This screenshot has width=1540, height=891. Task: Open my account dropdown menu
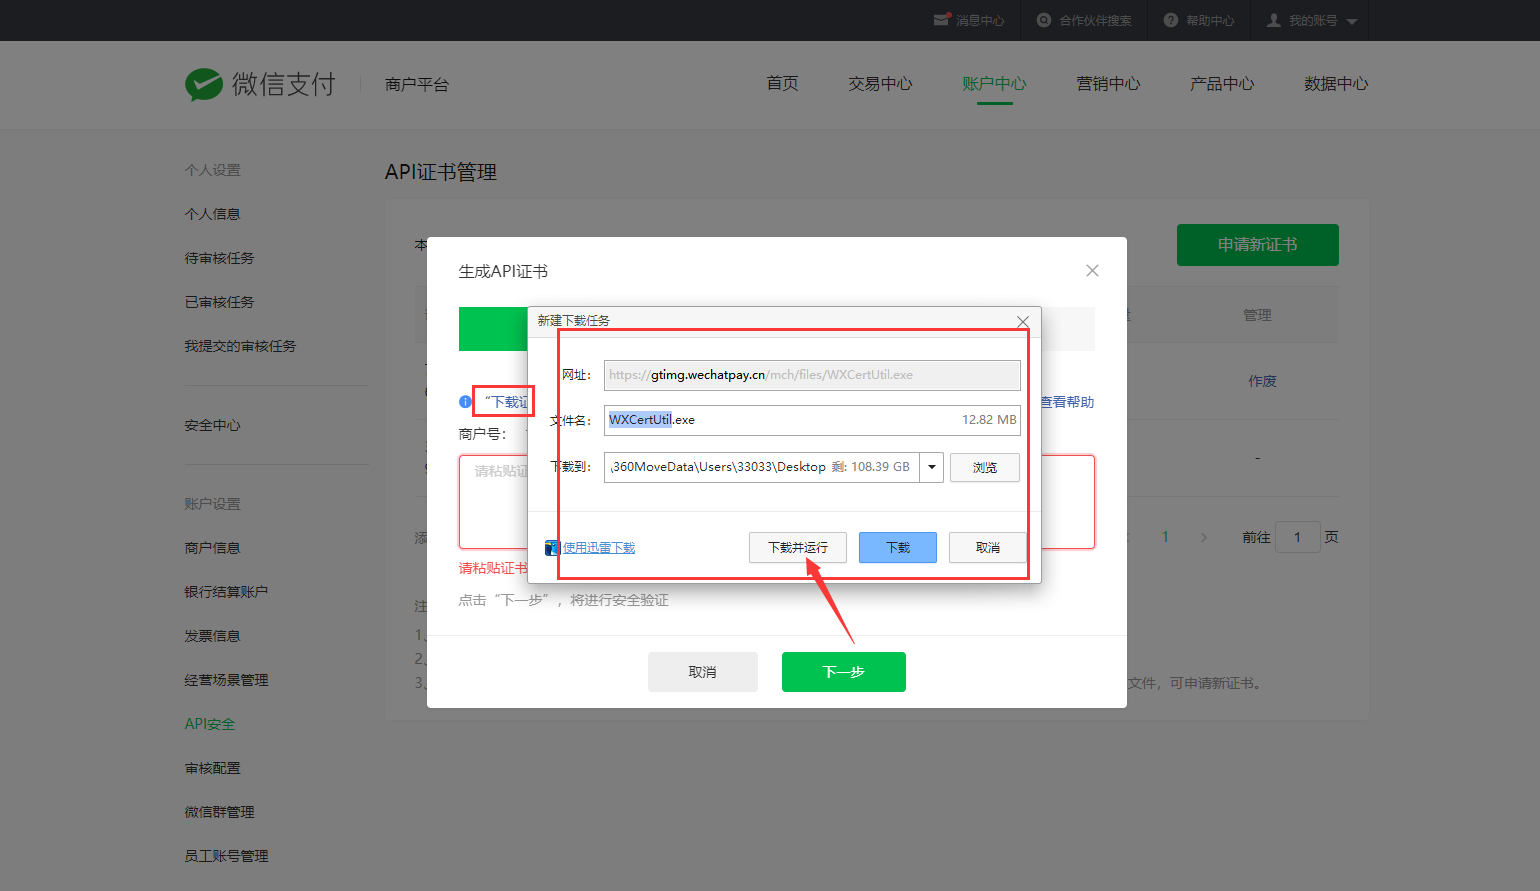coord(1312,20)
